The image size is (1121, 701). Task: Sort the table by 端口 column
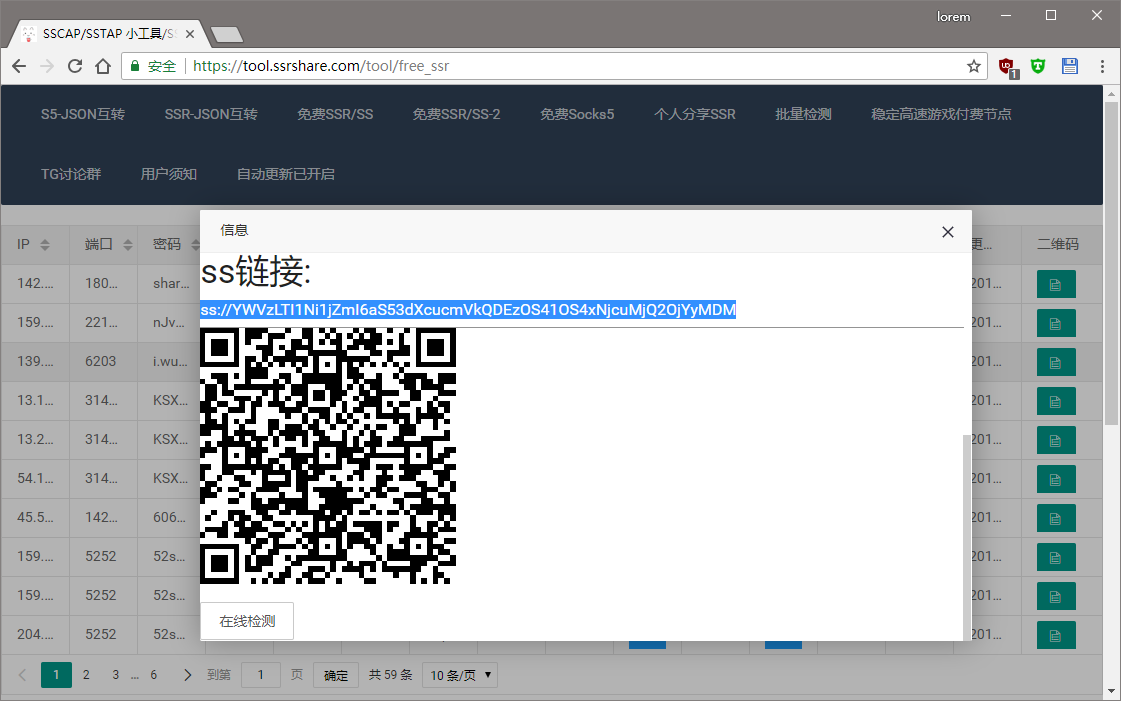click(x=128, y=245)
